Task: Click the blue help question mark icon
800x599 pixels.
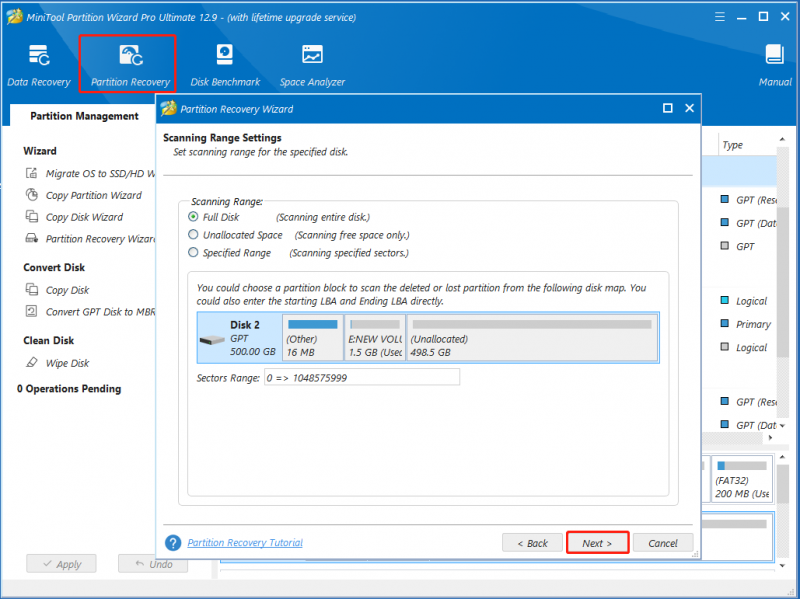Action: click(x=173, y=543)
